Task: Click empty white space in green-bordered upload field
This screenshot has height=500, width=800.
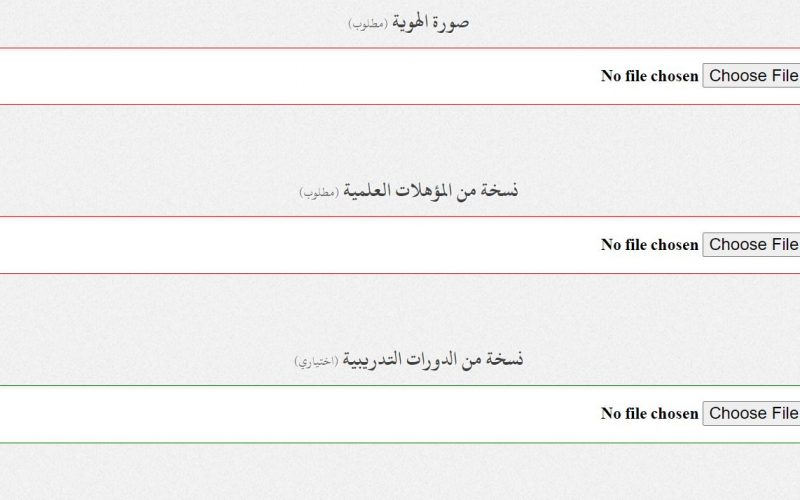Action: point(296,414)
